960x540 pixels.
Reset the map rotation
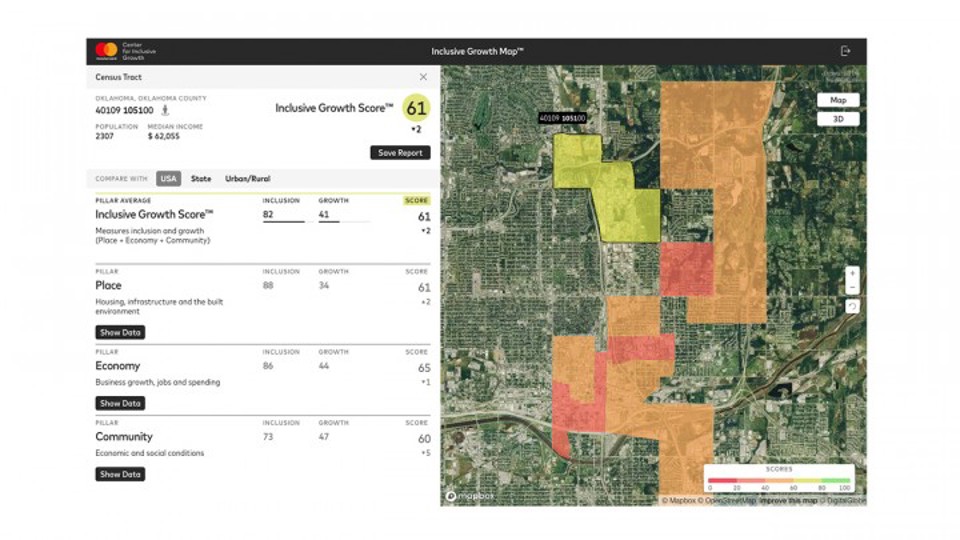pos(851,306)
